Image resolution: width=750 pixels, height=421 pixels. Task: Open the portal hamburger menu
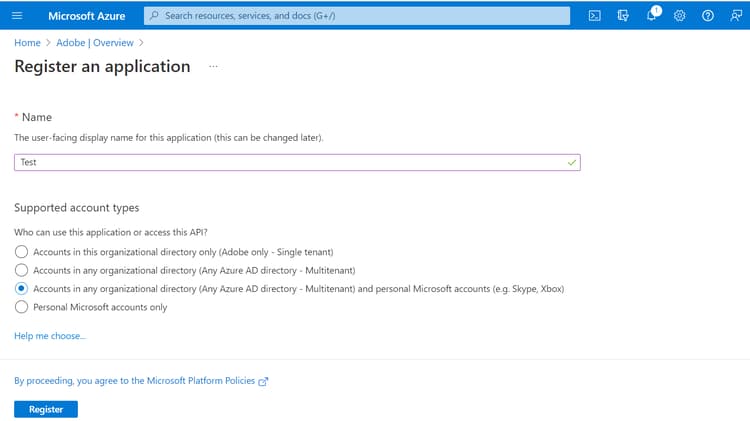16,16
